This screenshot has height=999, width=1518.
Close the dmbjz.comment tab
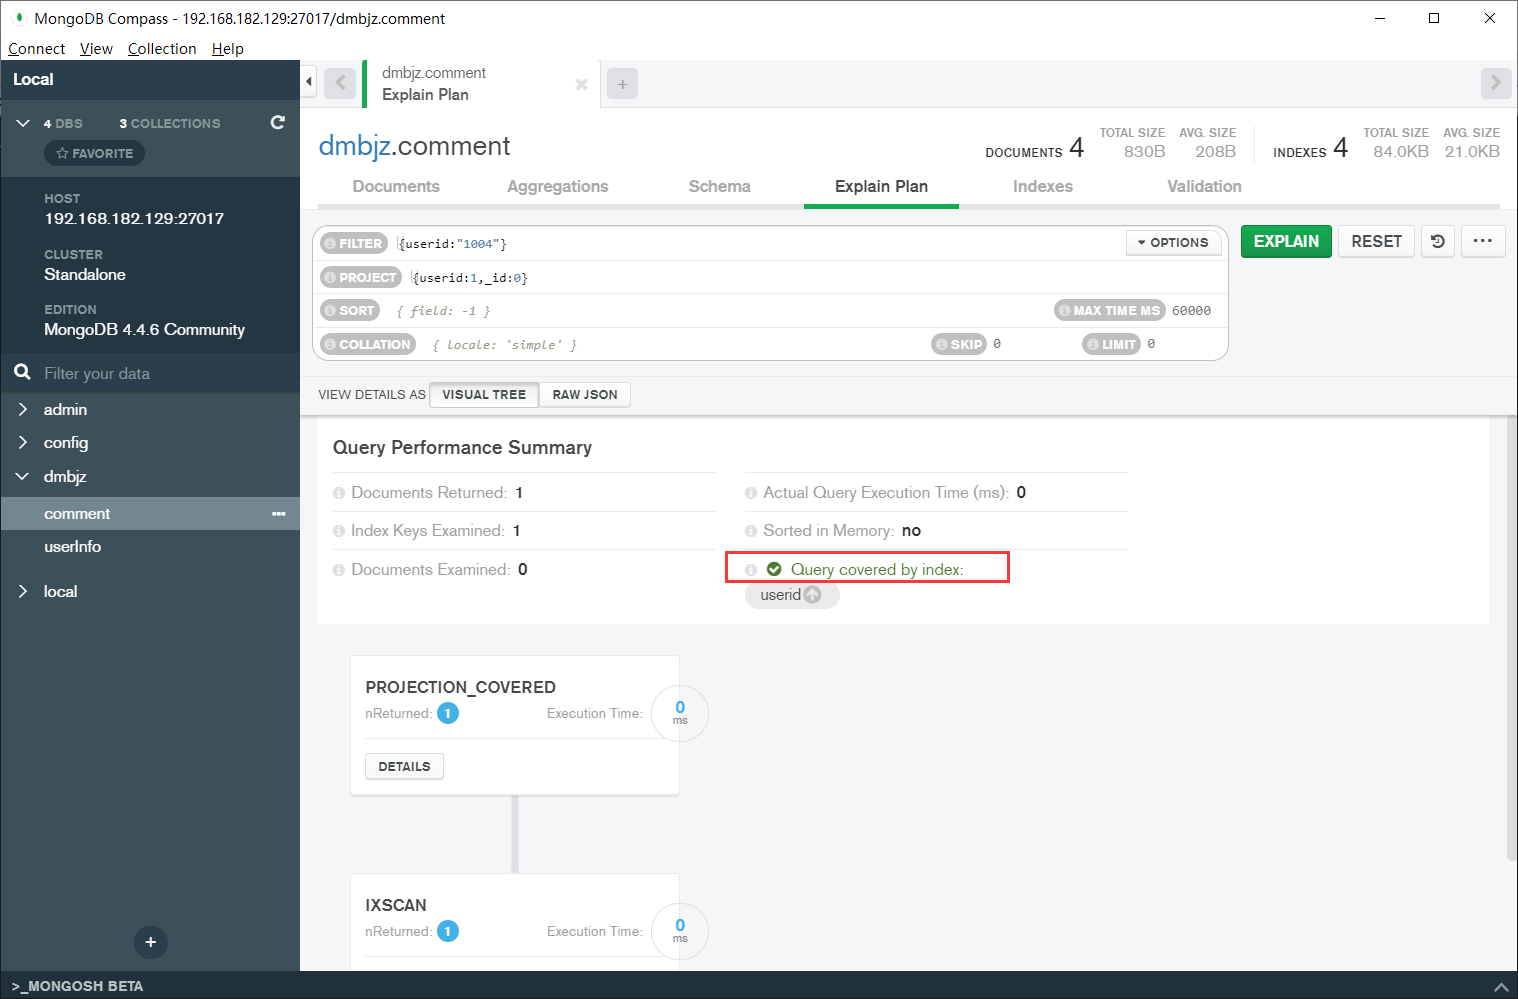click(581, 85)
